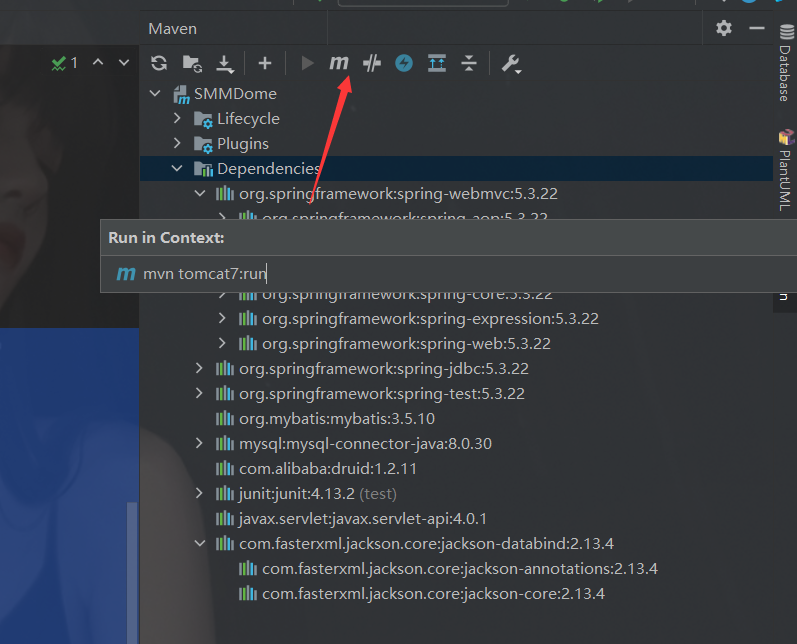Toggle Skip Tests mode

click(372, 63)
